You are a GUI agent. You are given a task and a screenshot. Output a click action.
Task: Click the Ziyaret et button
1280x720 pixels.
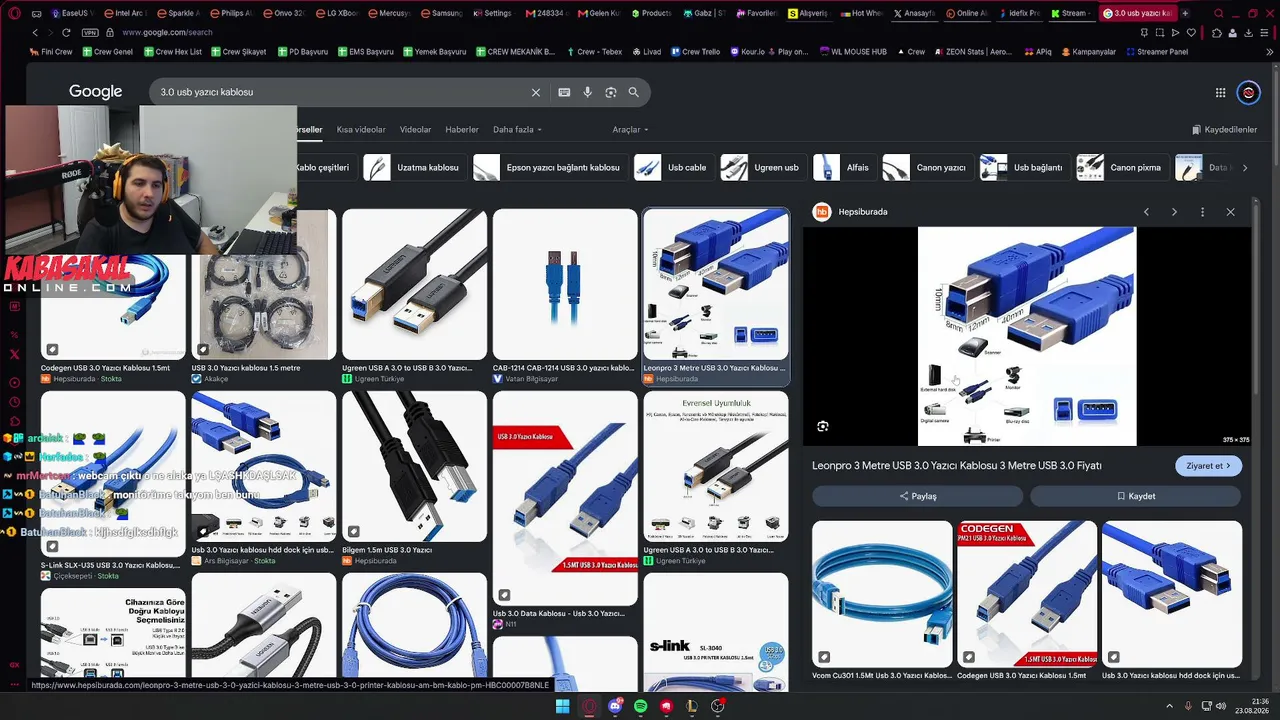1208,466
